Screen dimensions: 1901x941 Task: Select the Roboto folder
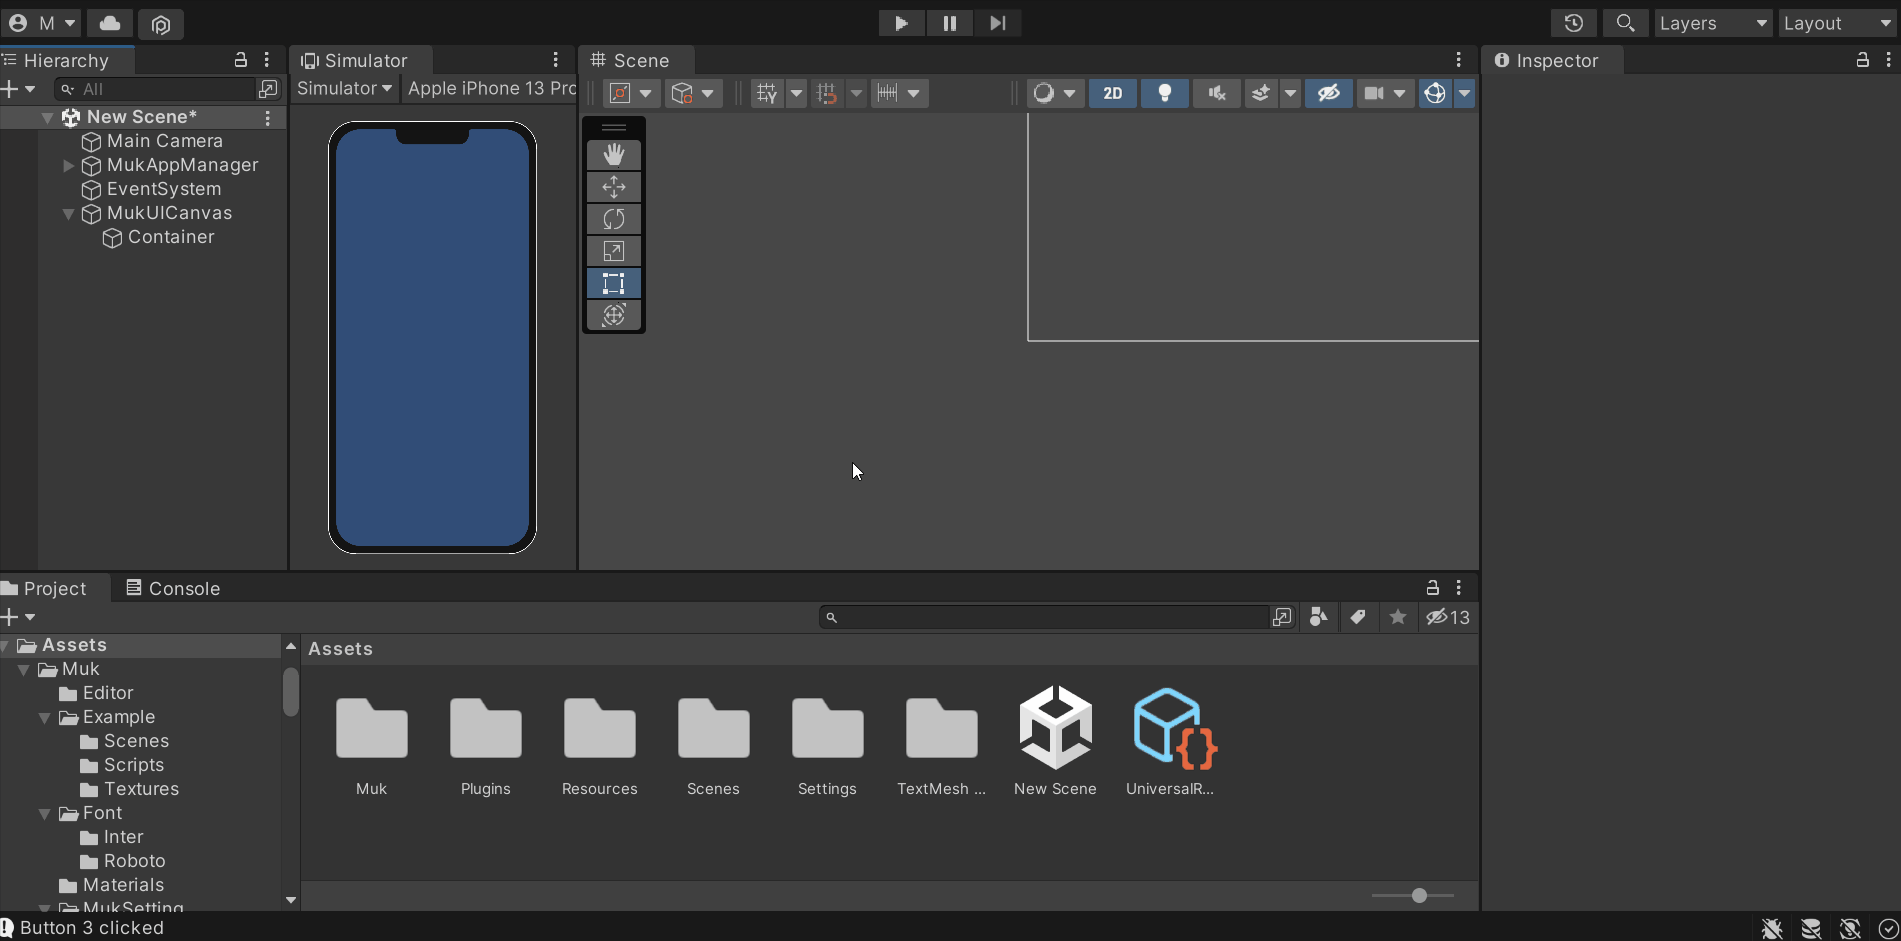pyautogui.click(x=122, y=861)
